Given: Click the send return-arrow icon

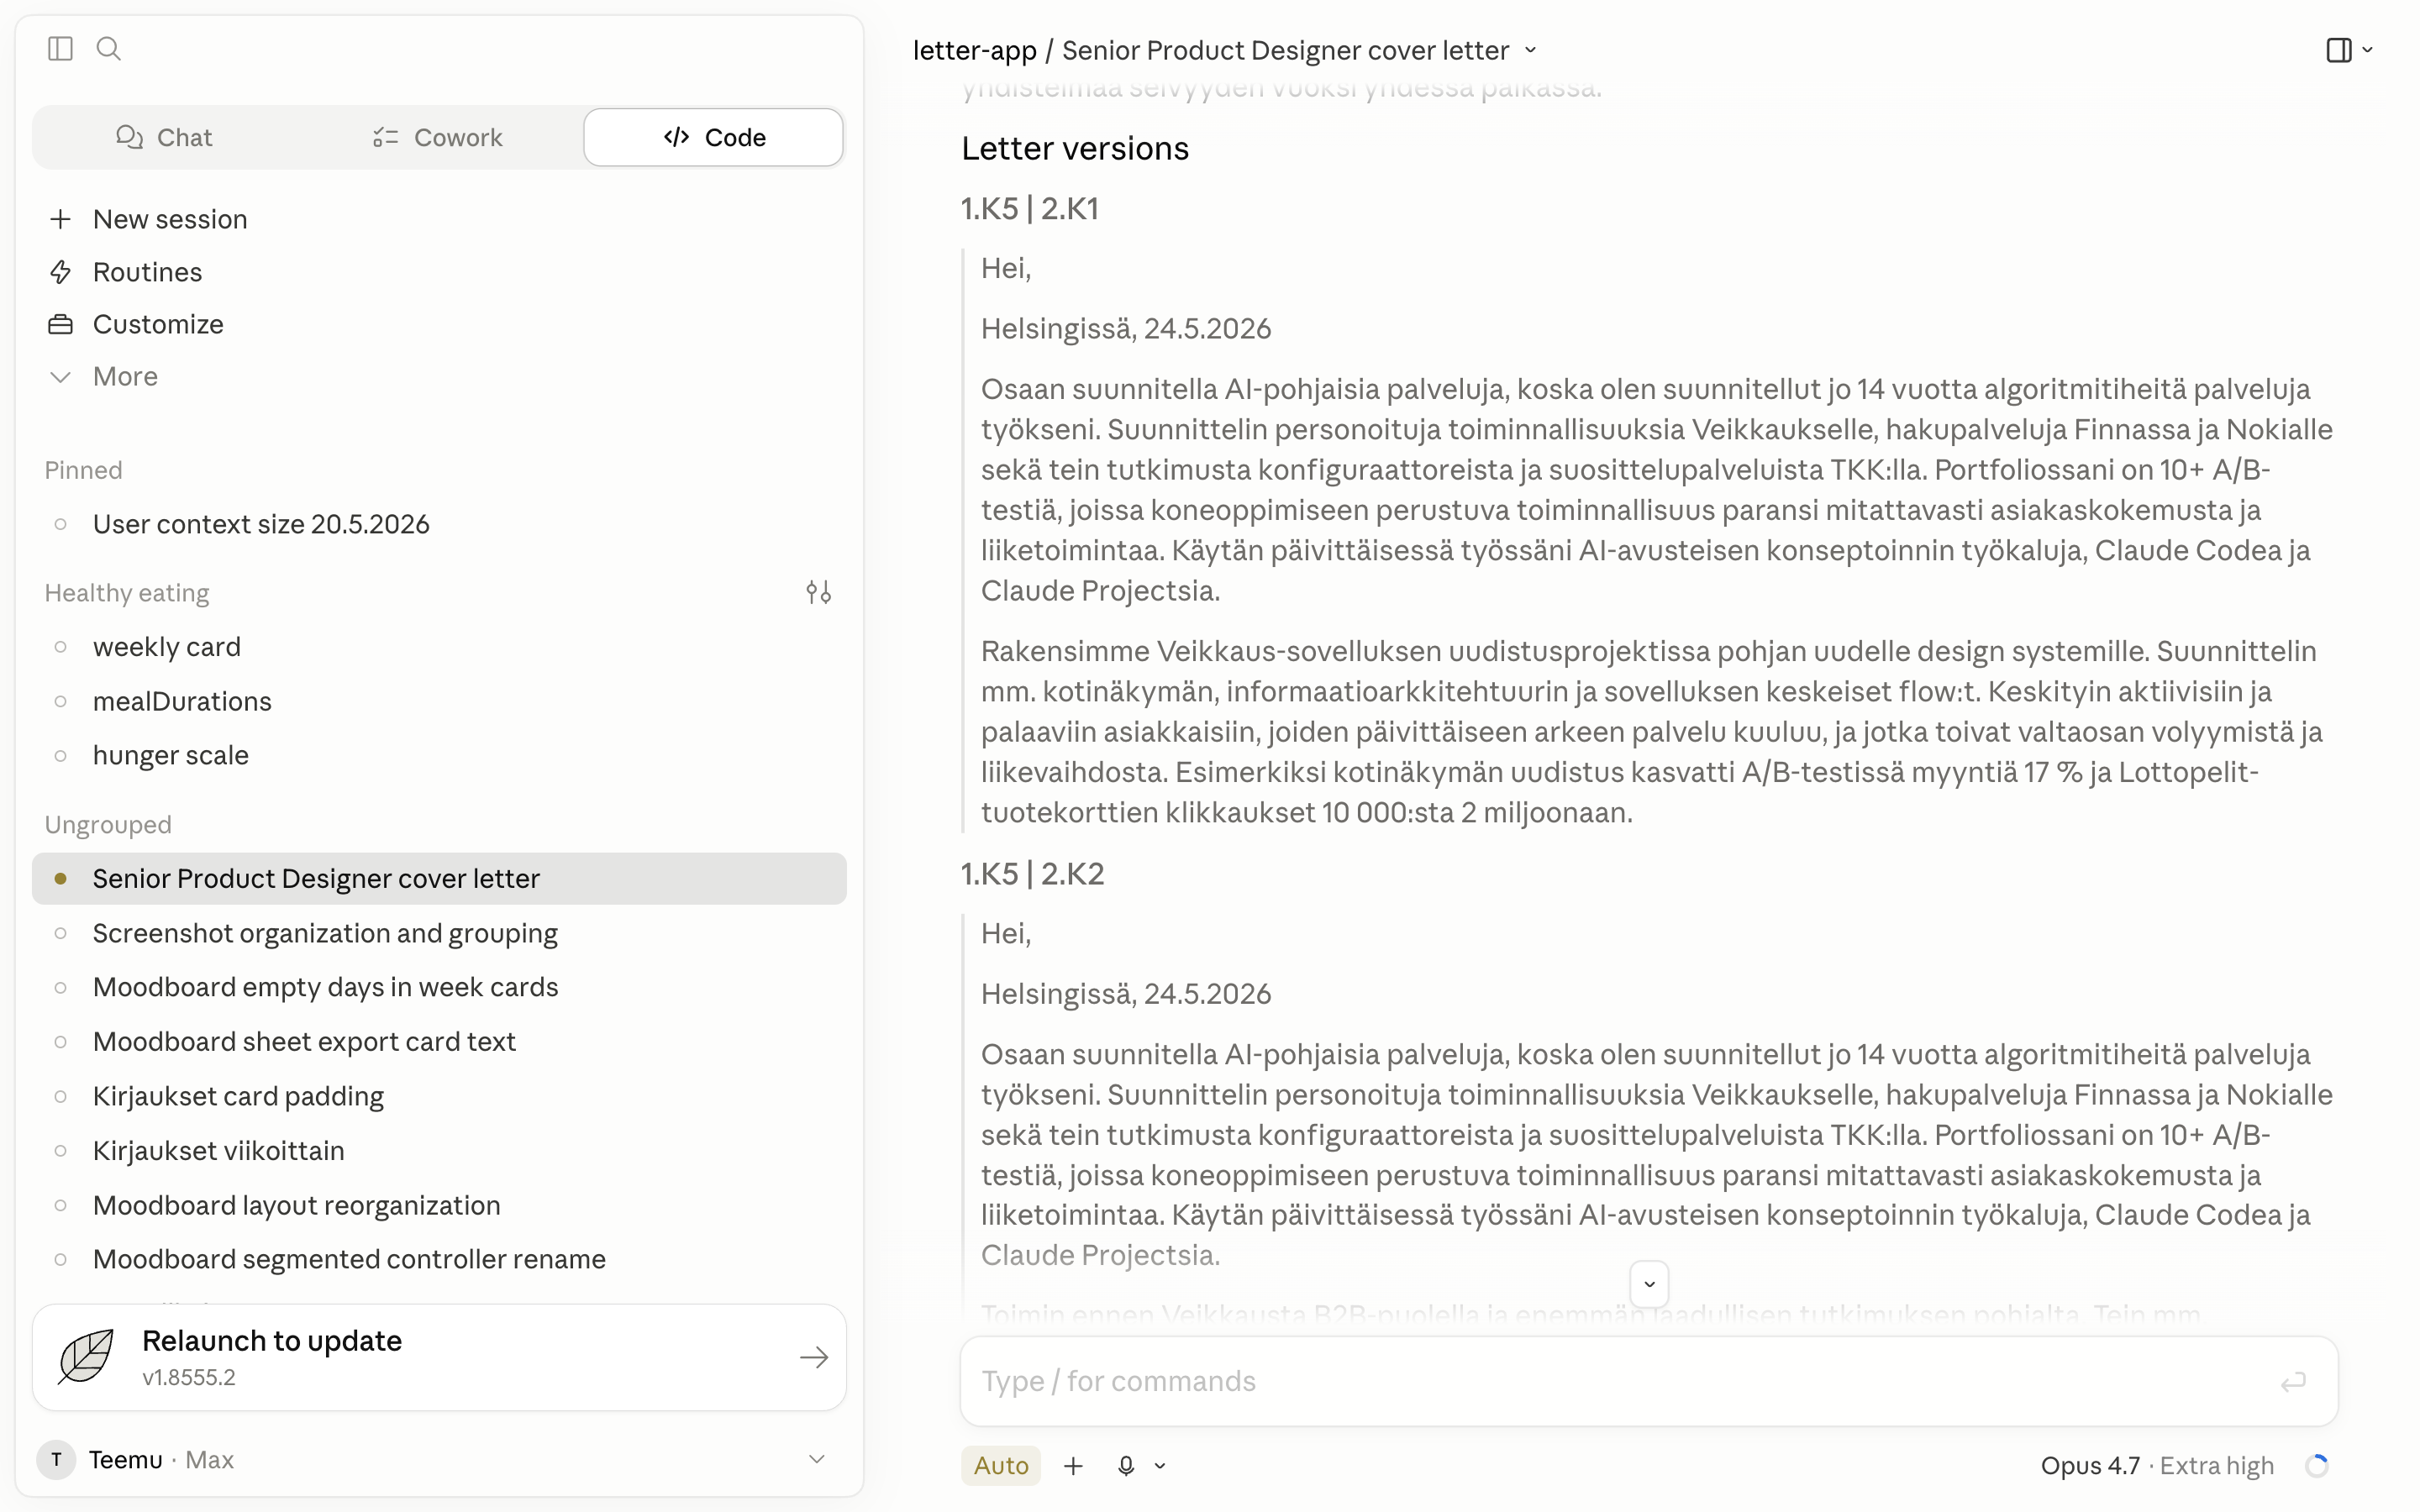Looking at the screenshot, I should coord(2292,1382).
